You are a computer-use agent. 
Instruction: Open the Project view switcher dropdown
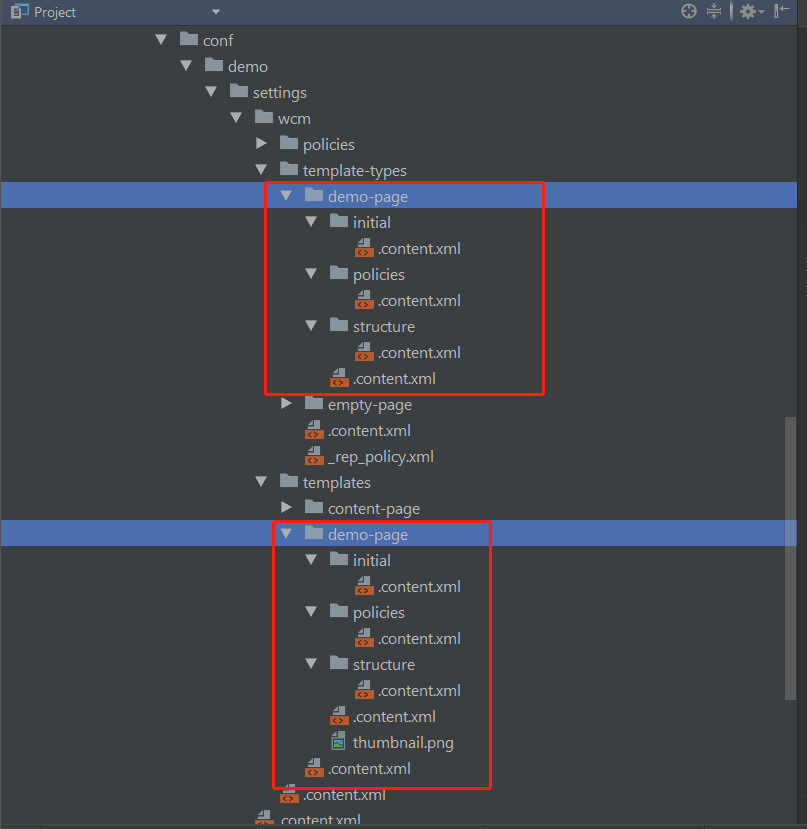coord(214,11)
